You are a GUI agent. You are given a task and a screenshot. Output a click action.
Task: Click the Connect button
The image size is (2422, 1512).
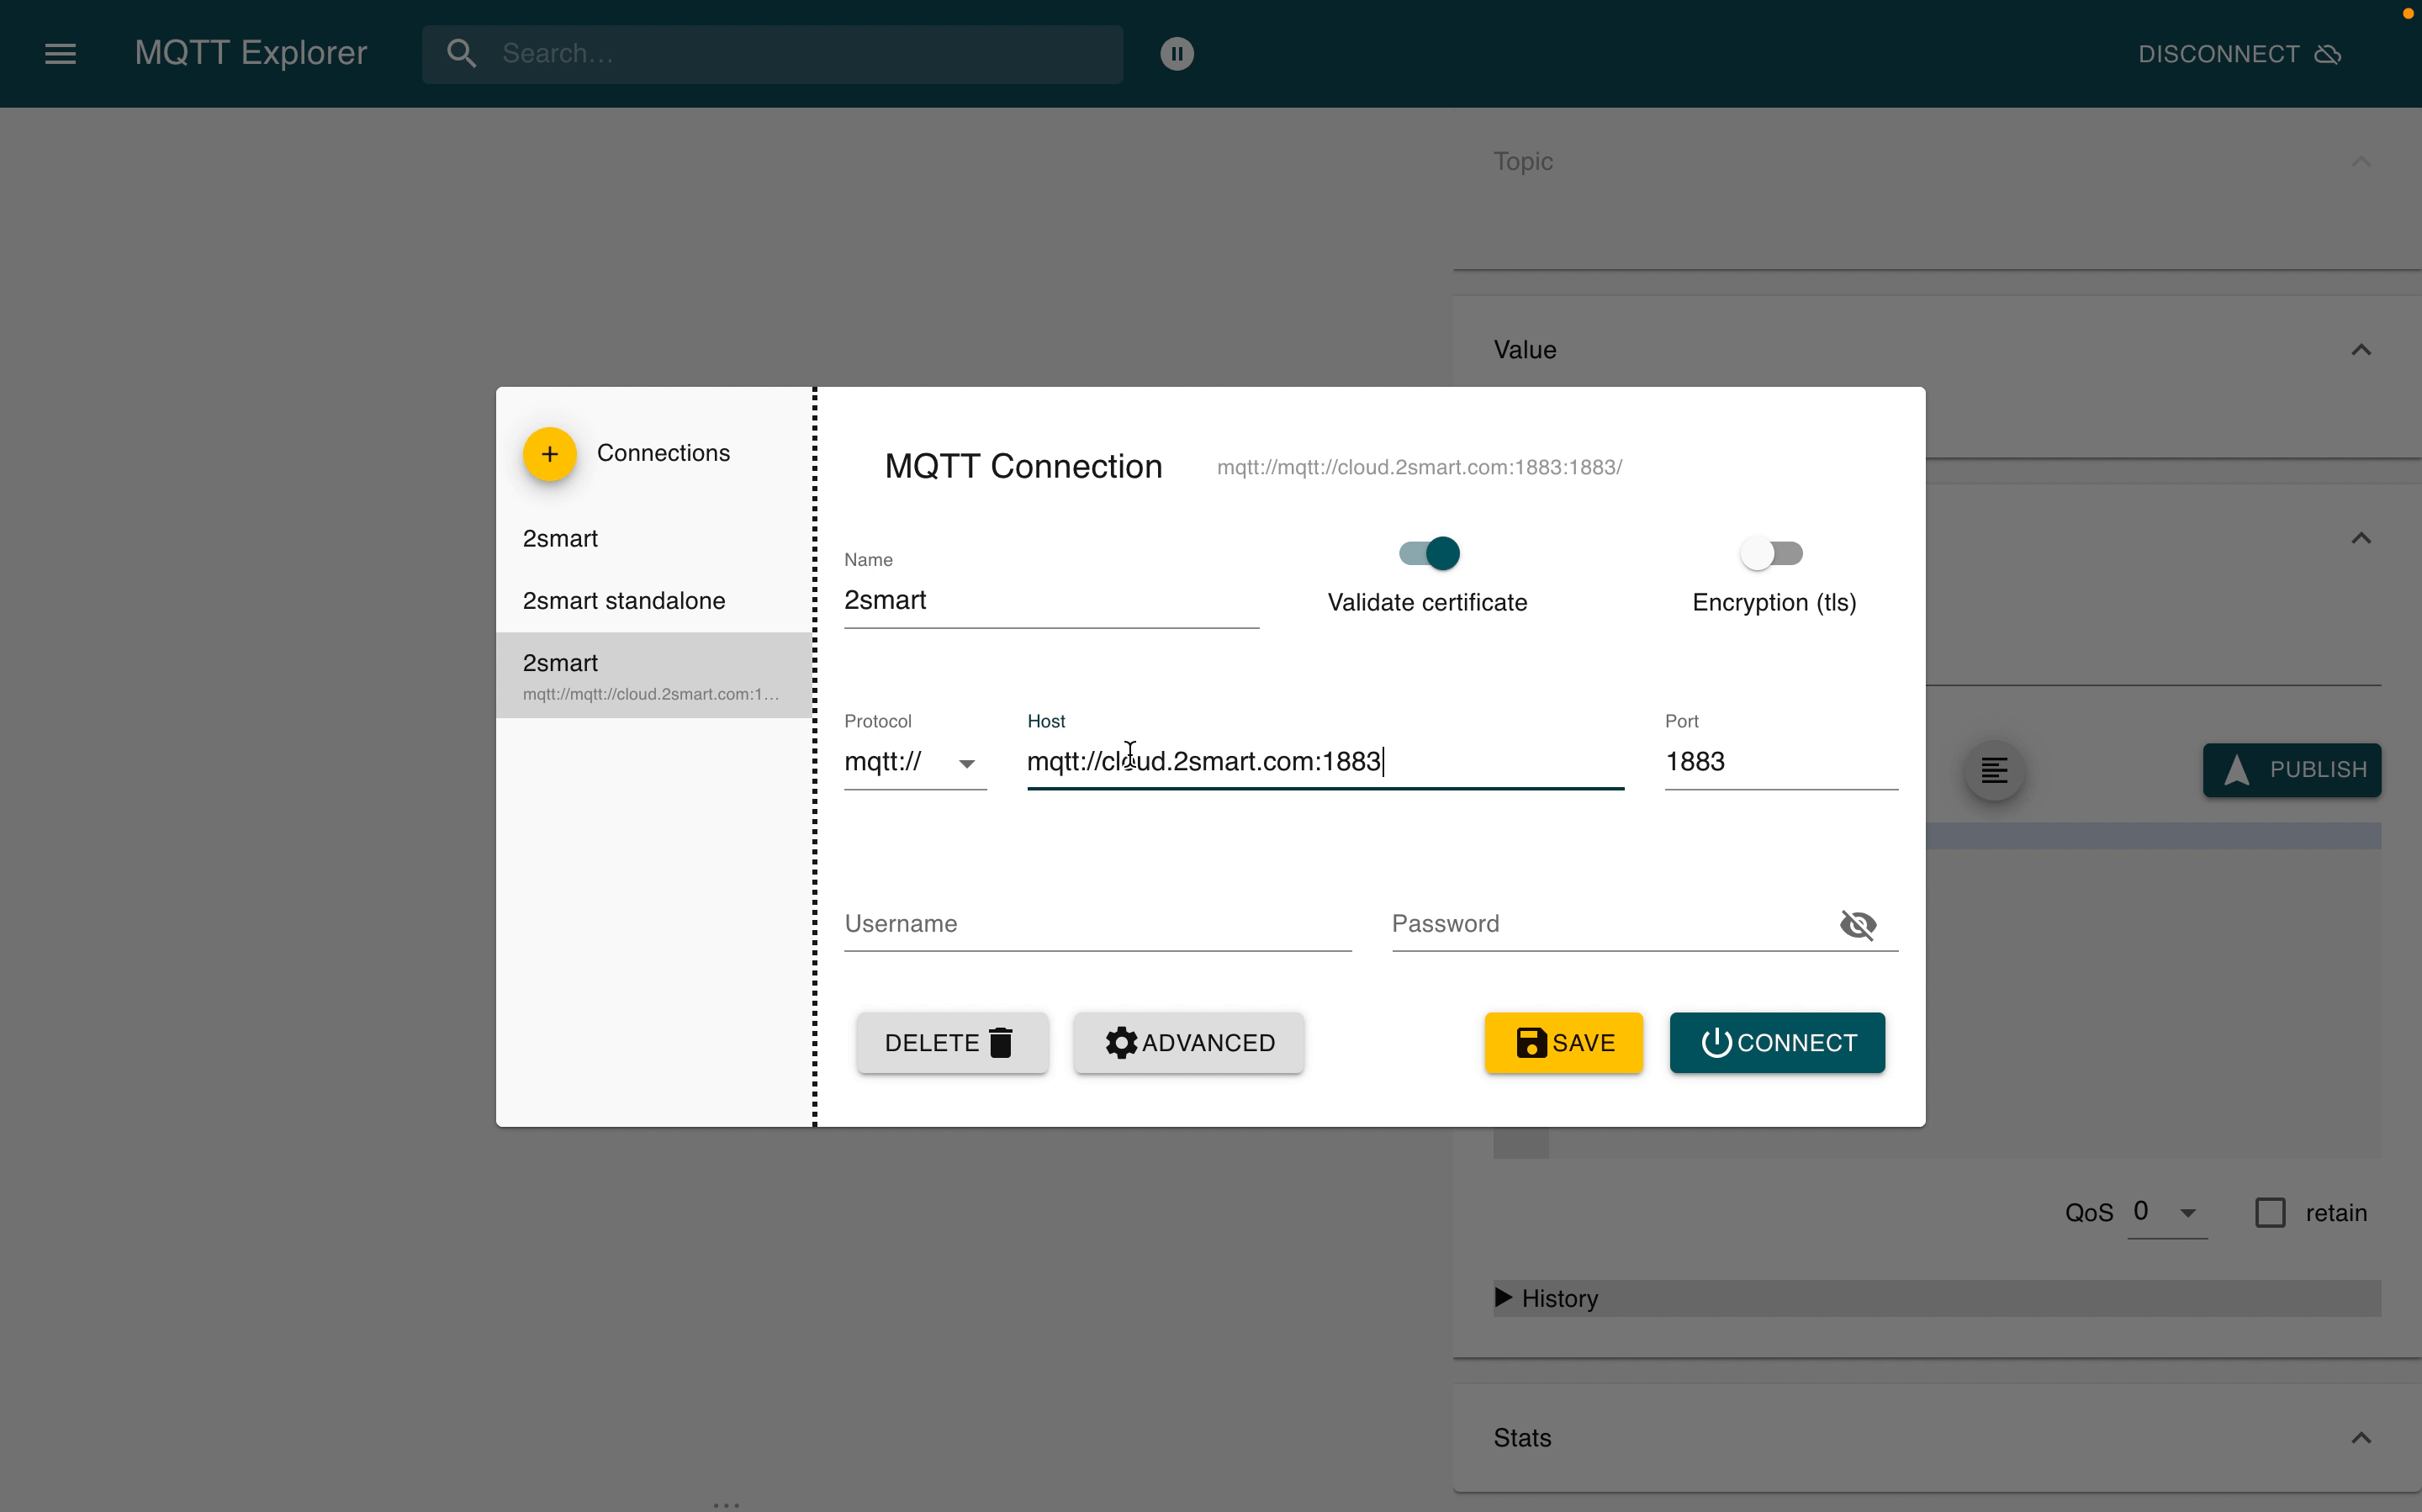pyautogui.click(x=1776, y=1042)
